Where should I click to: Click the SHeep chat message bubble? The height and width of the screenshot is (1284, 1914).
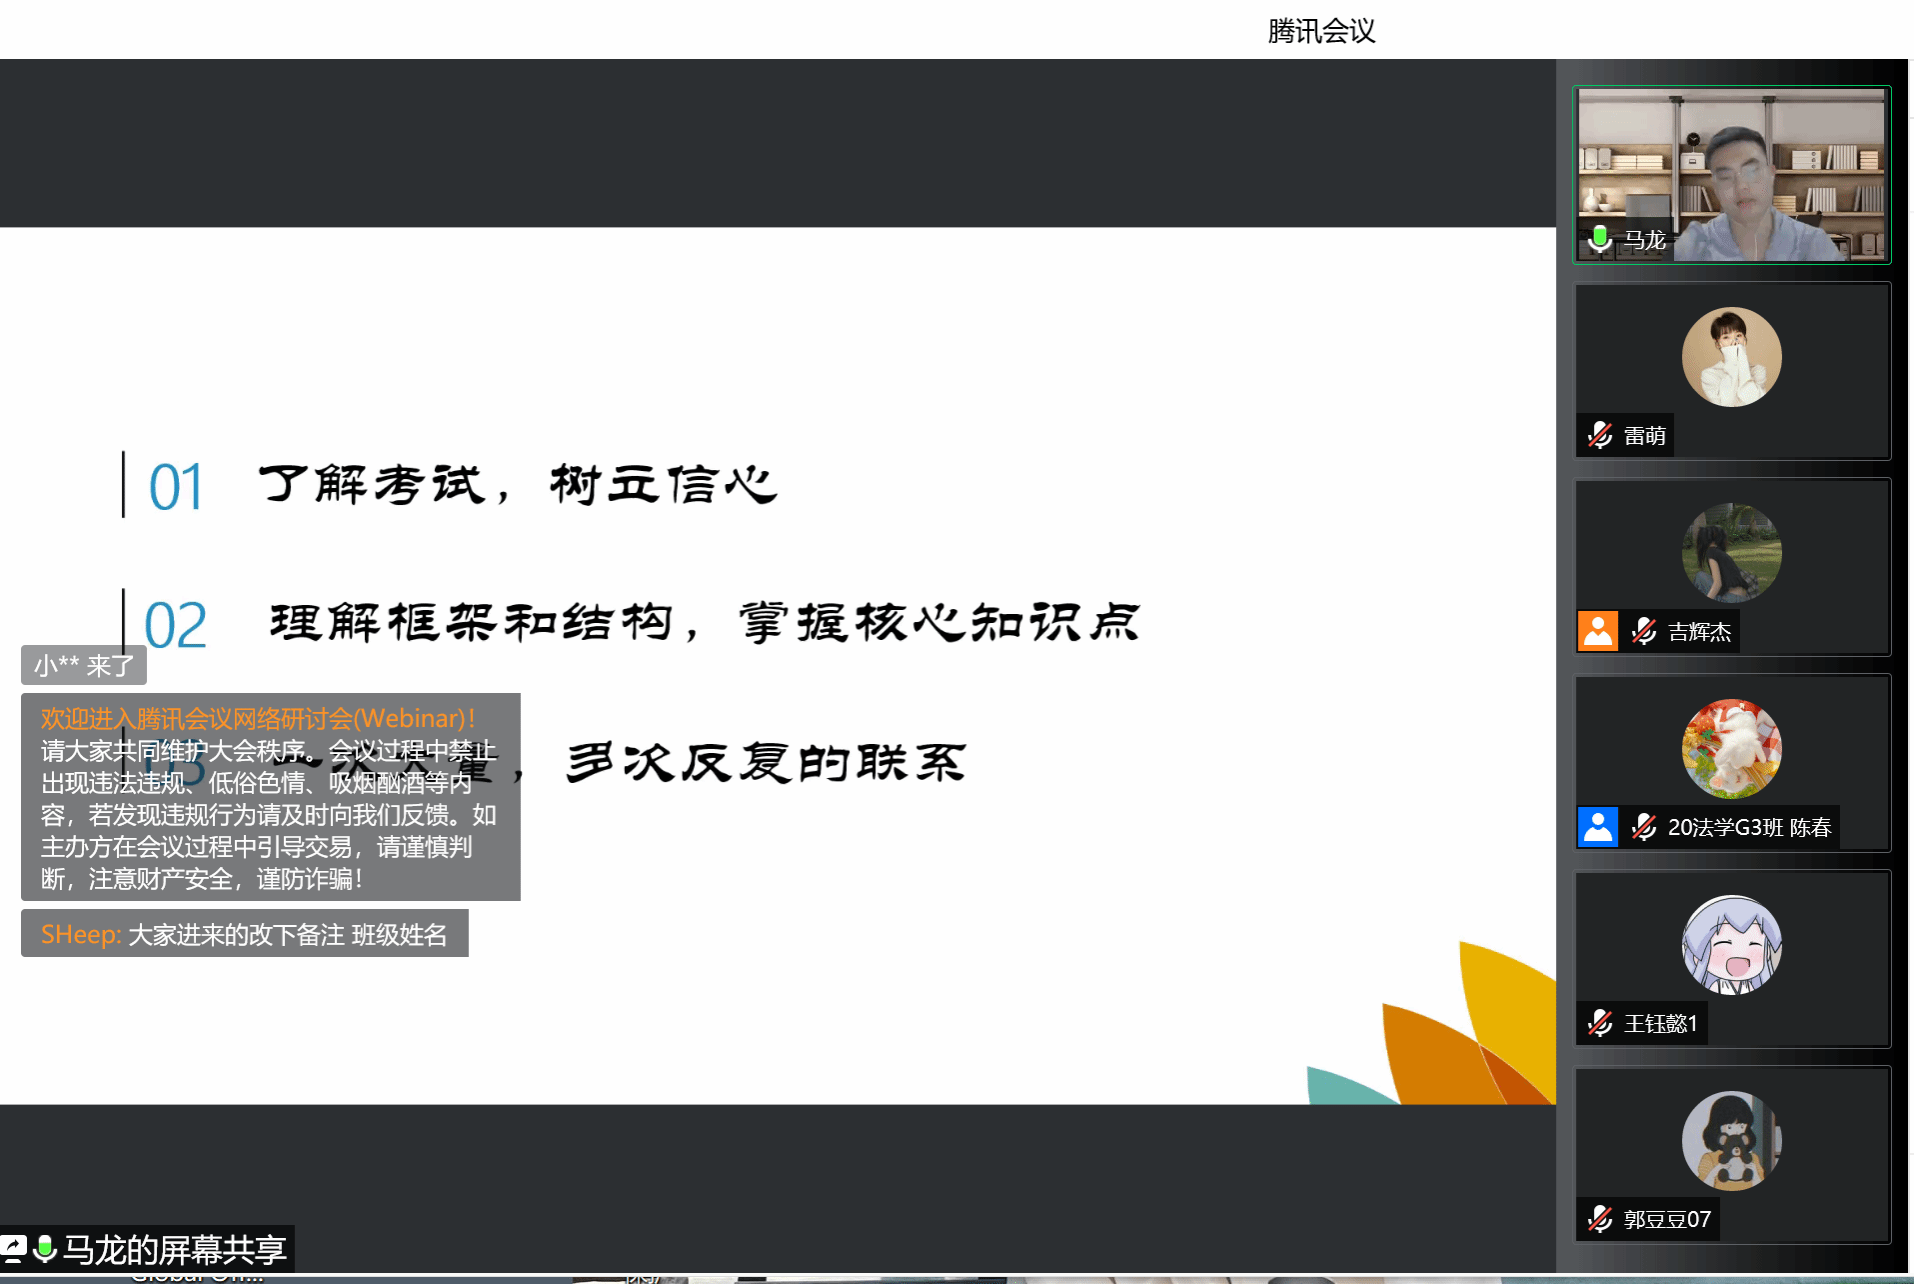(x=244, y=934)
